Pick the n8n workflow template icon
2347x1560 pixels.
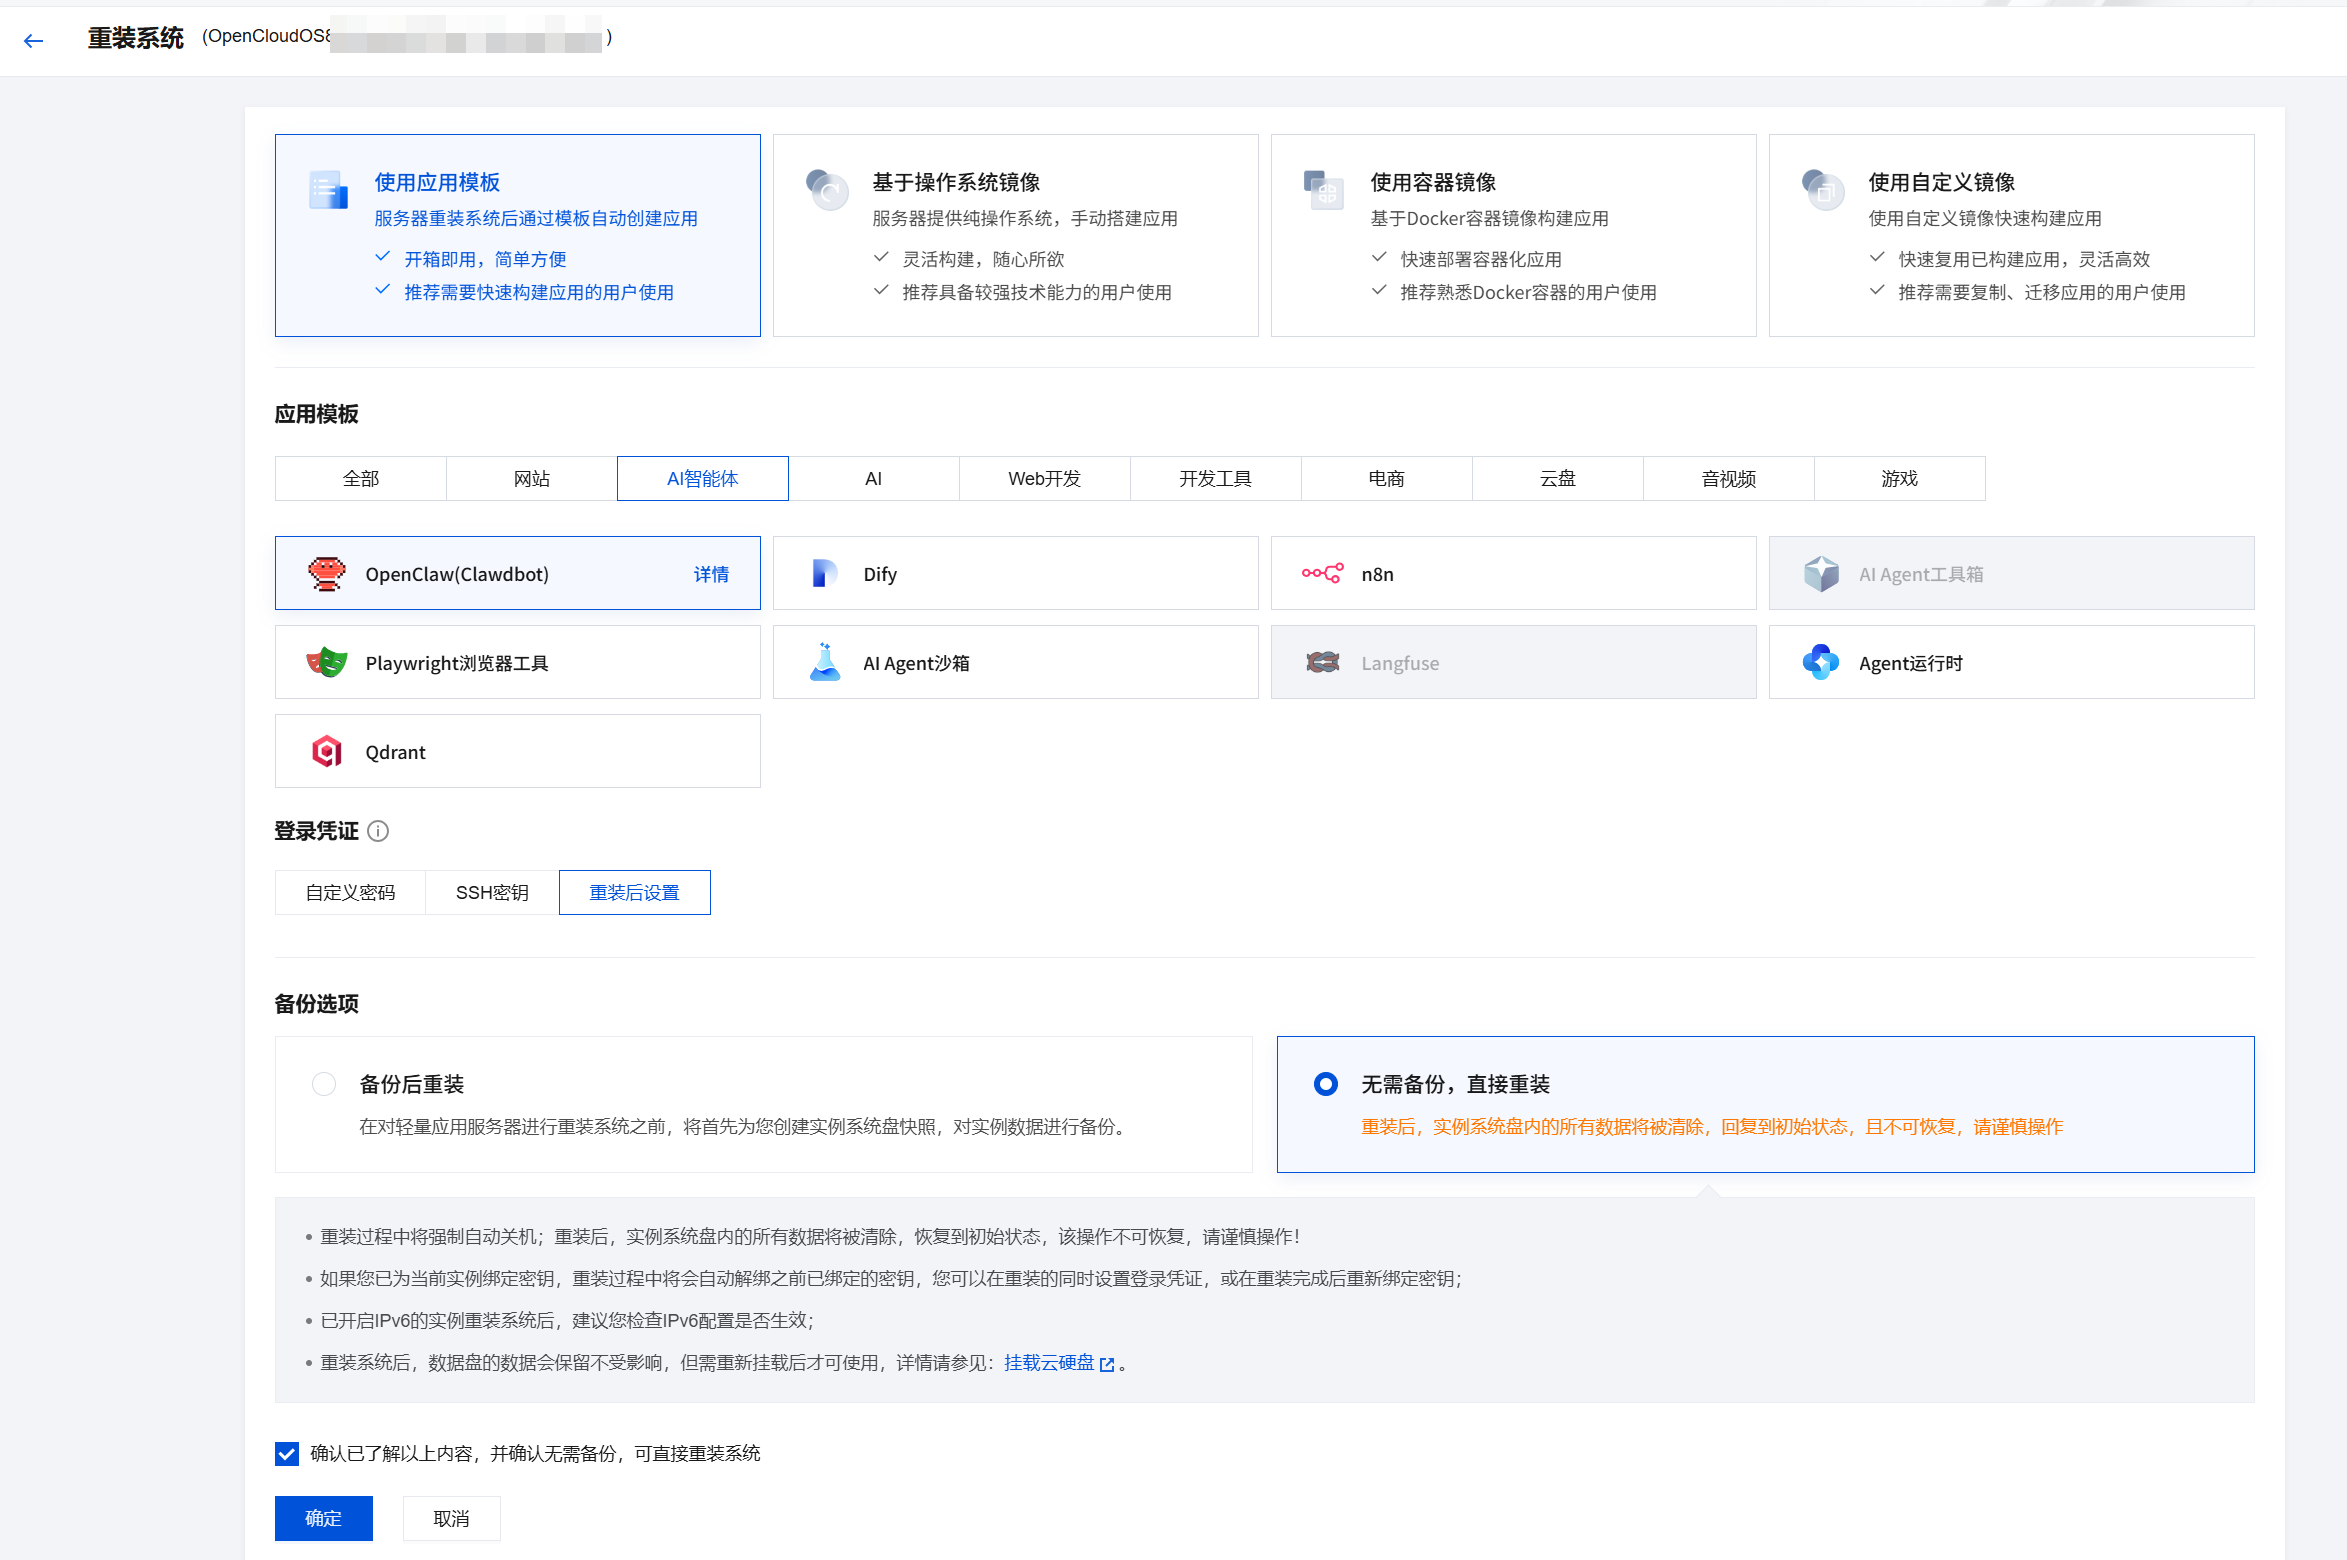tap(1322, 574)
